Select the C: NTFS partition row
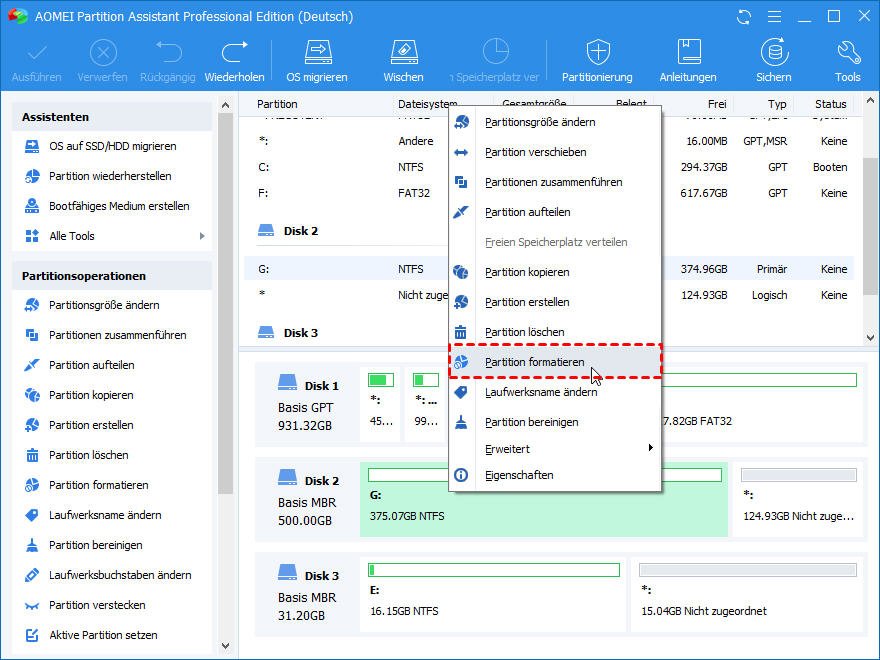This screenshot has height=660, width=880. click(x=549, y=167)
